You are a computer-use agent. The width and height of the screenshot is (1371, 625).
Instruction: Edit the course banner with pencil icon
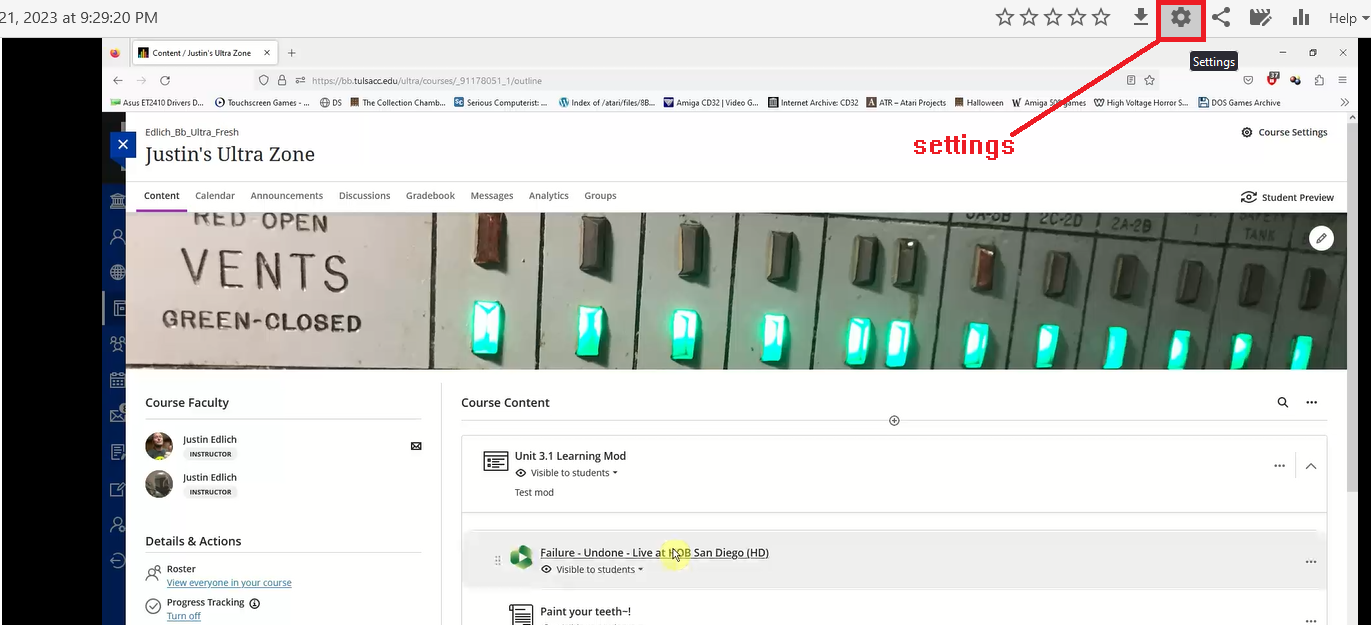tap(1321, 238)
